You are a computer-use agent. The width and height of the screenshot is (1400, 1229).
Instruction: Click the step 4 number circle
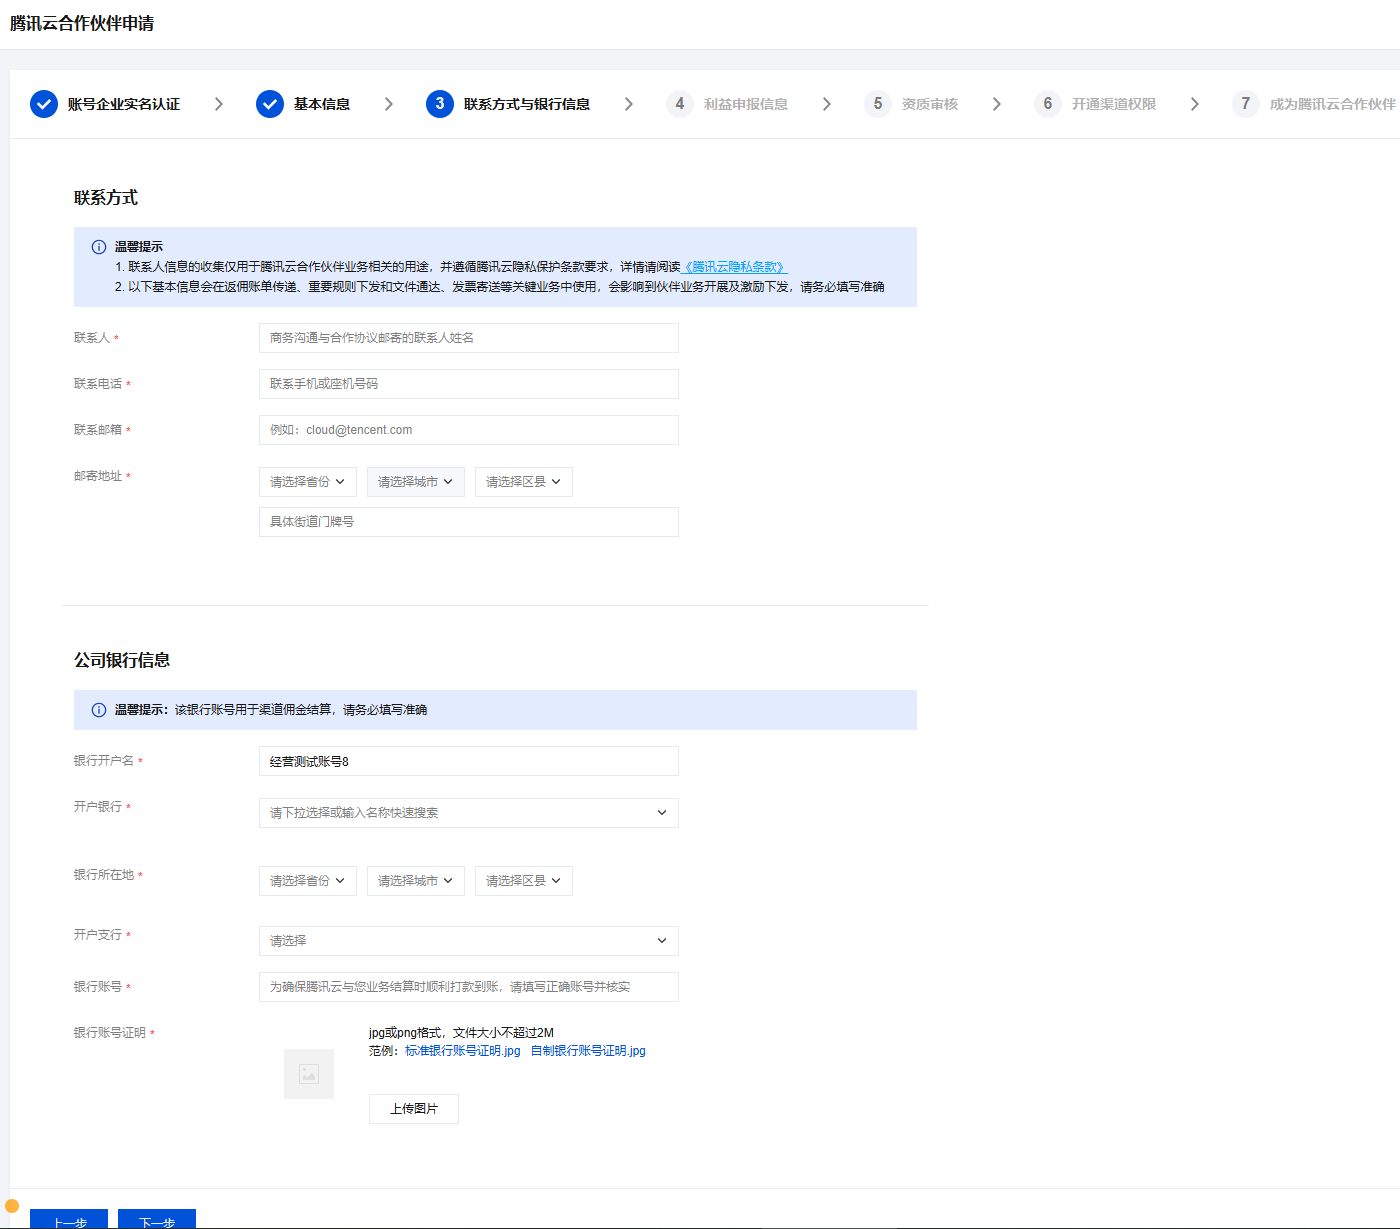(x=680, y=104)
